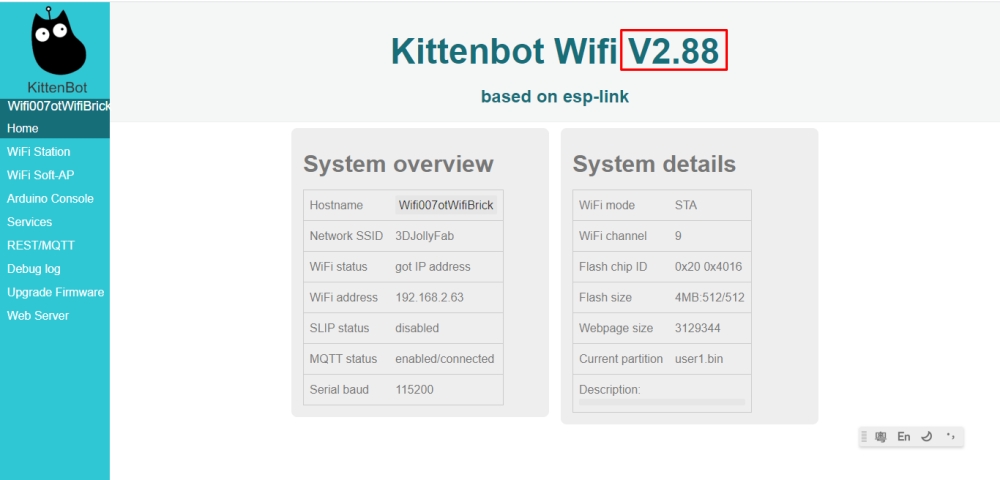Open the WiFi Soft-AP page

coord(41,175)
